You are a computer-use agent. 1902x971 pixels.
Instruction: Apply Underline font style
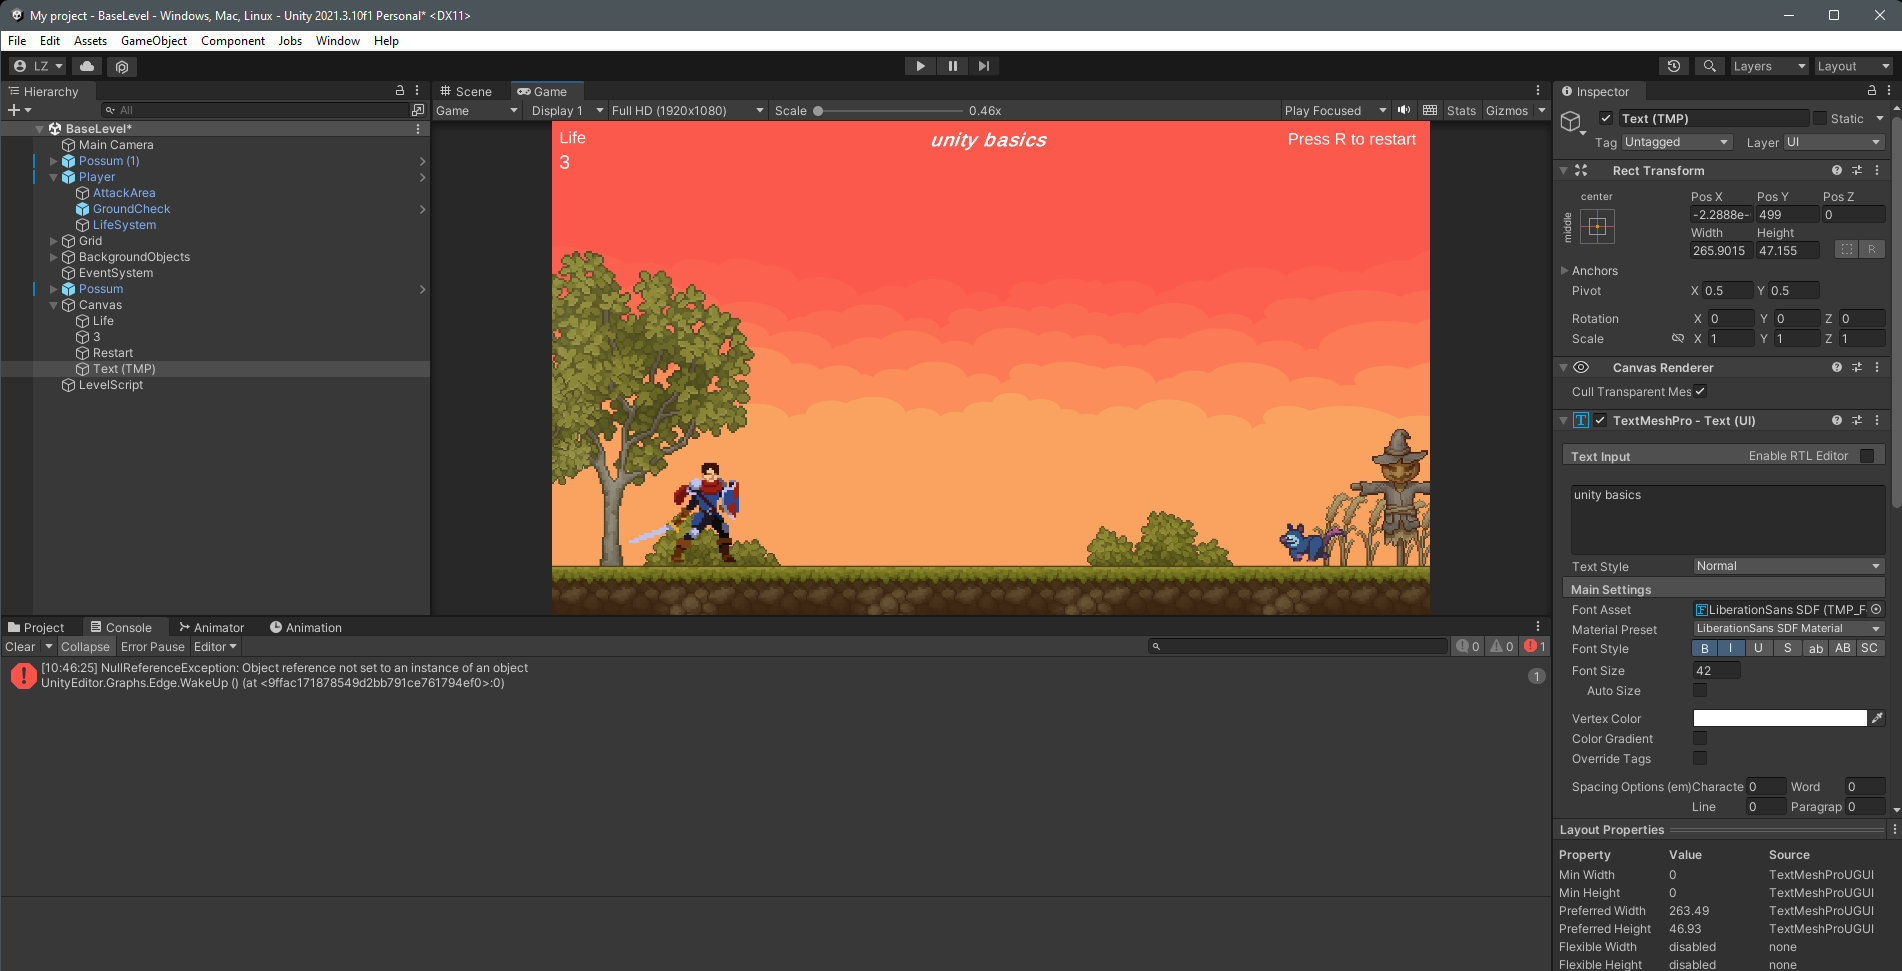point(1758,648)
